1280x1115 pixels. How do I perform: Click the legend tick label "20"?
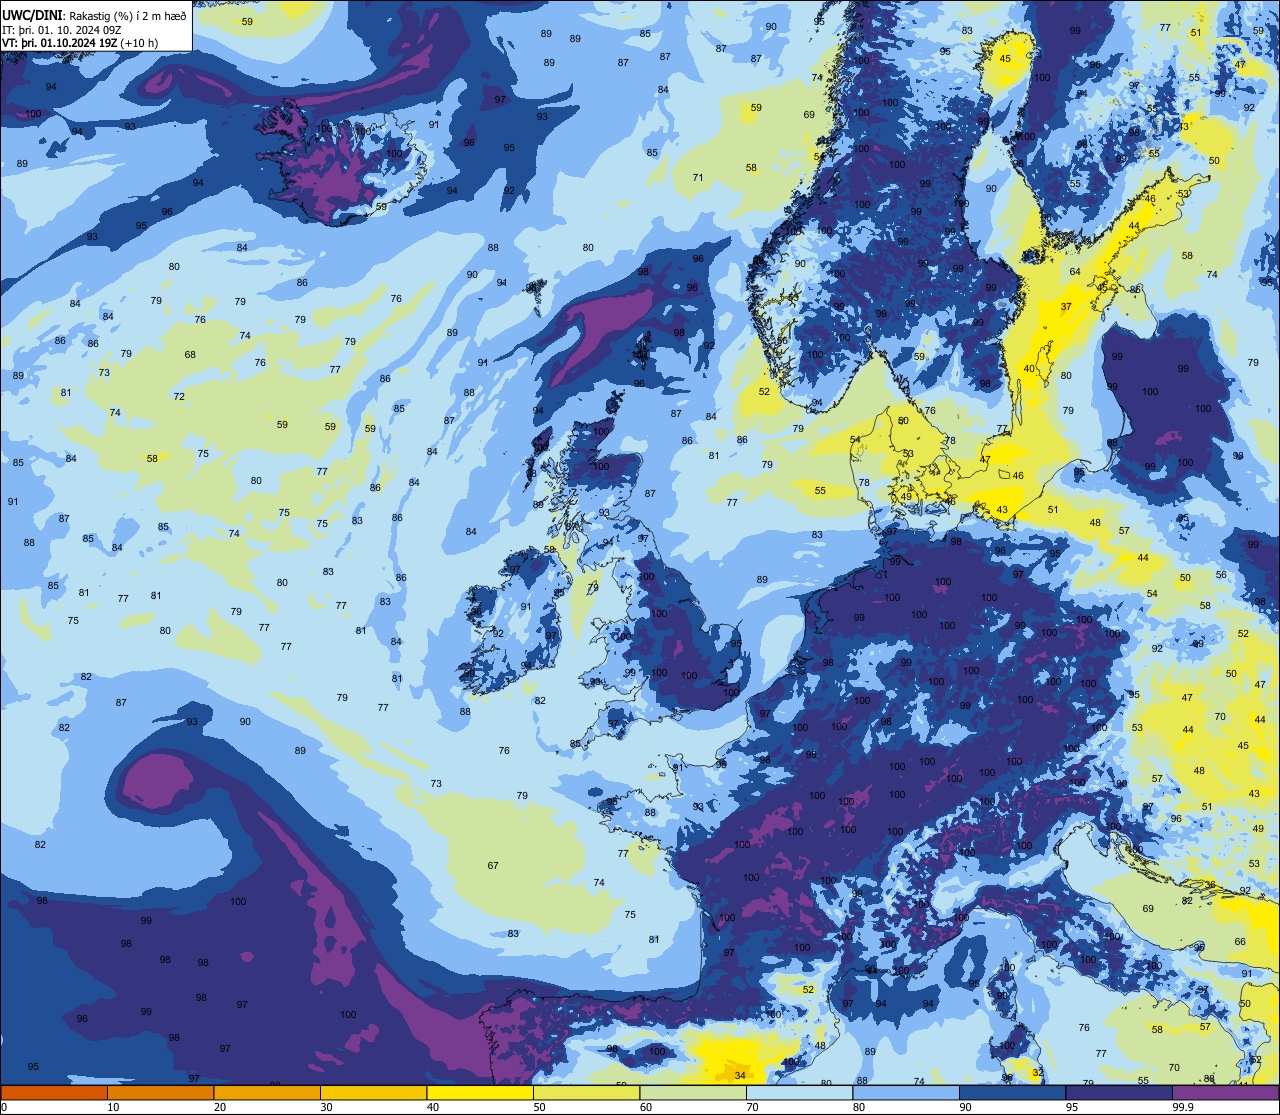(220, 1107)
